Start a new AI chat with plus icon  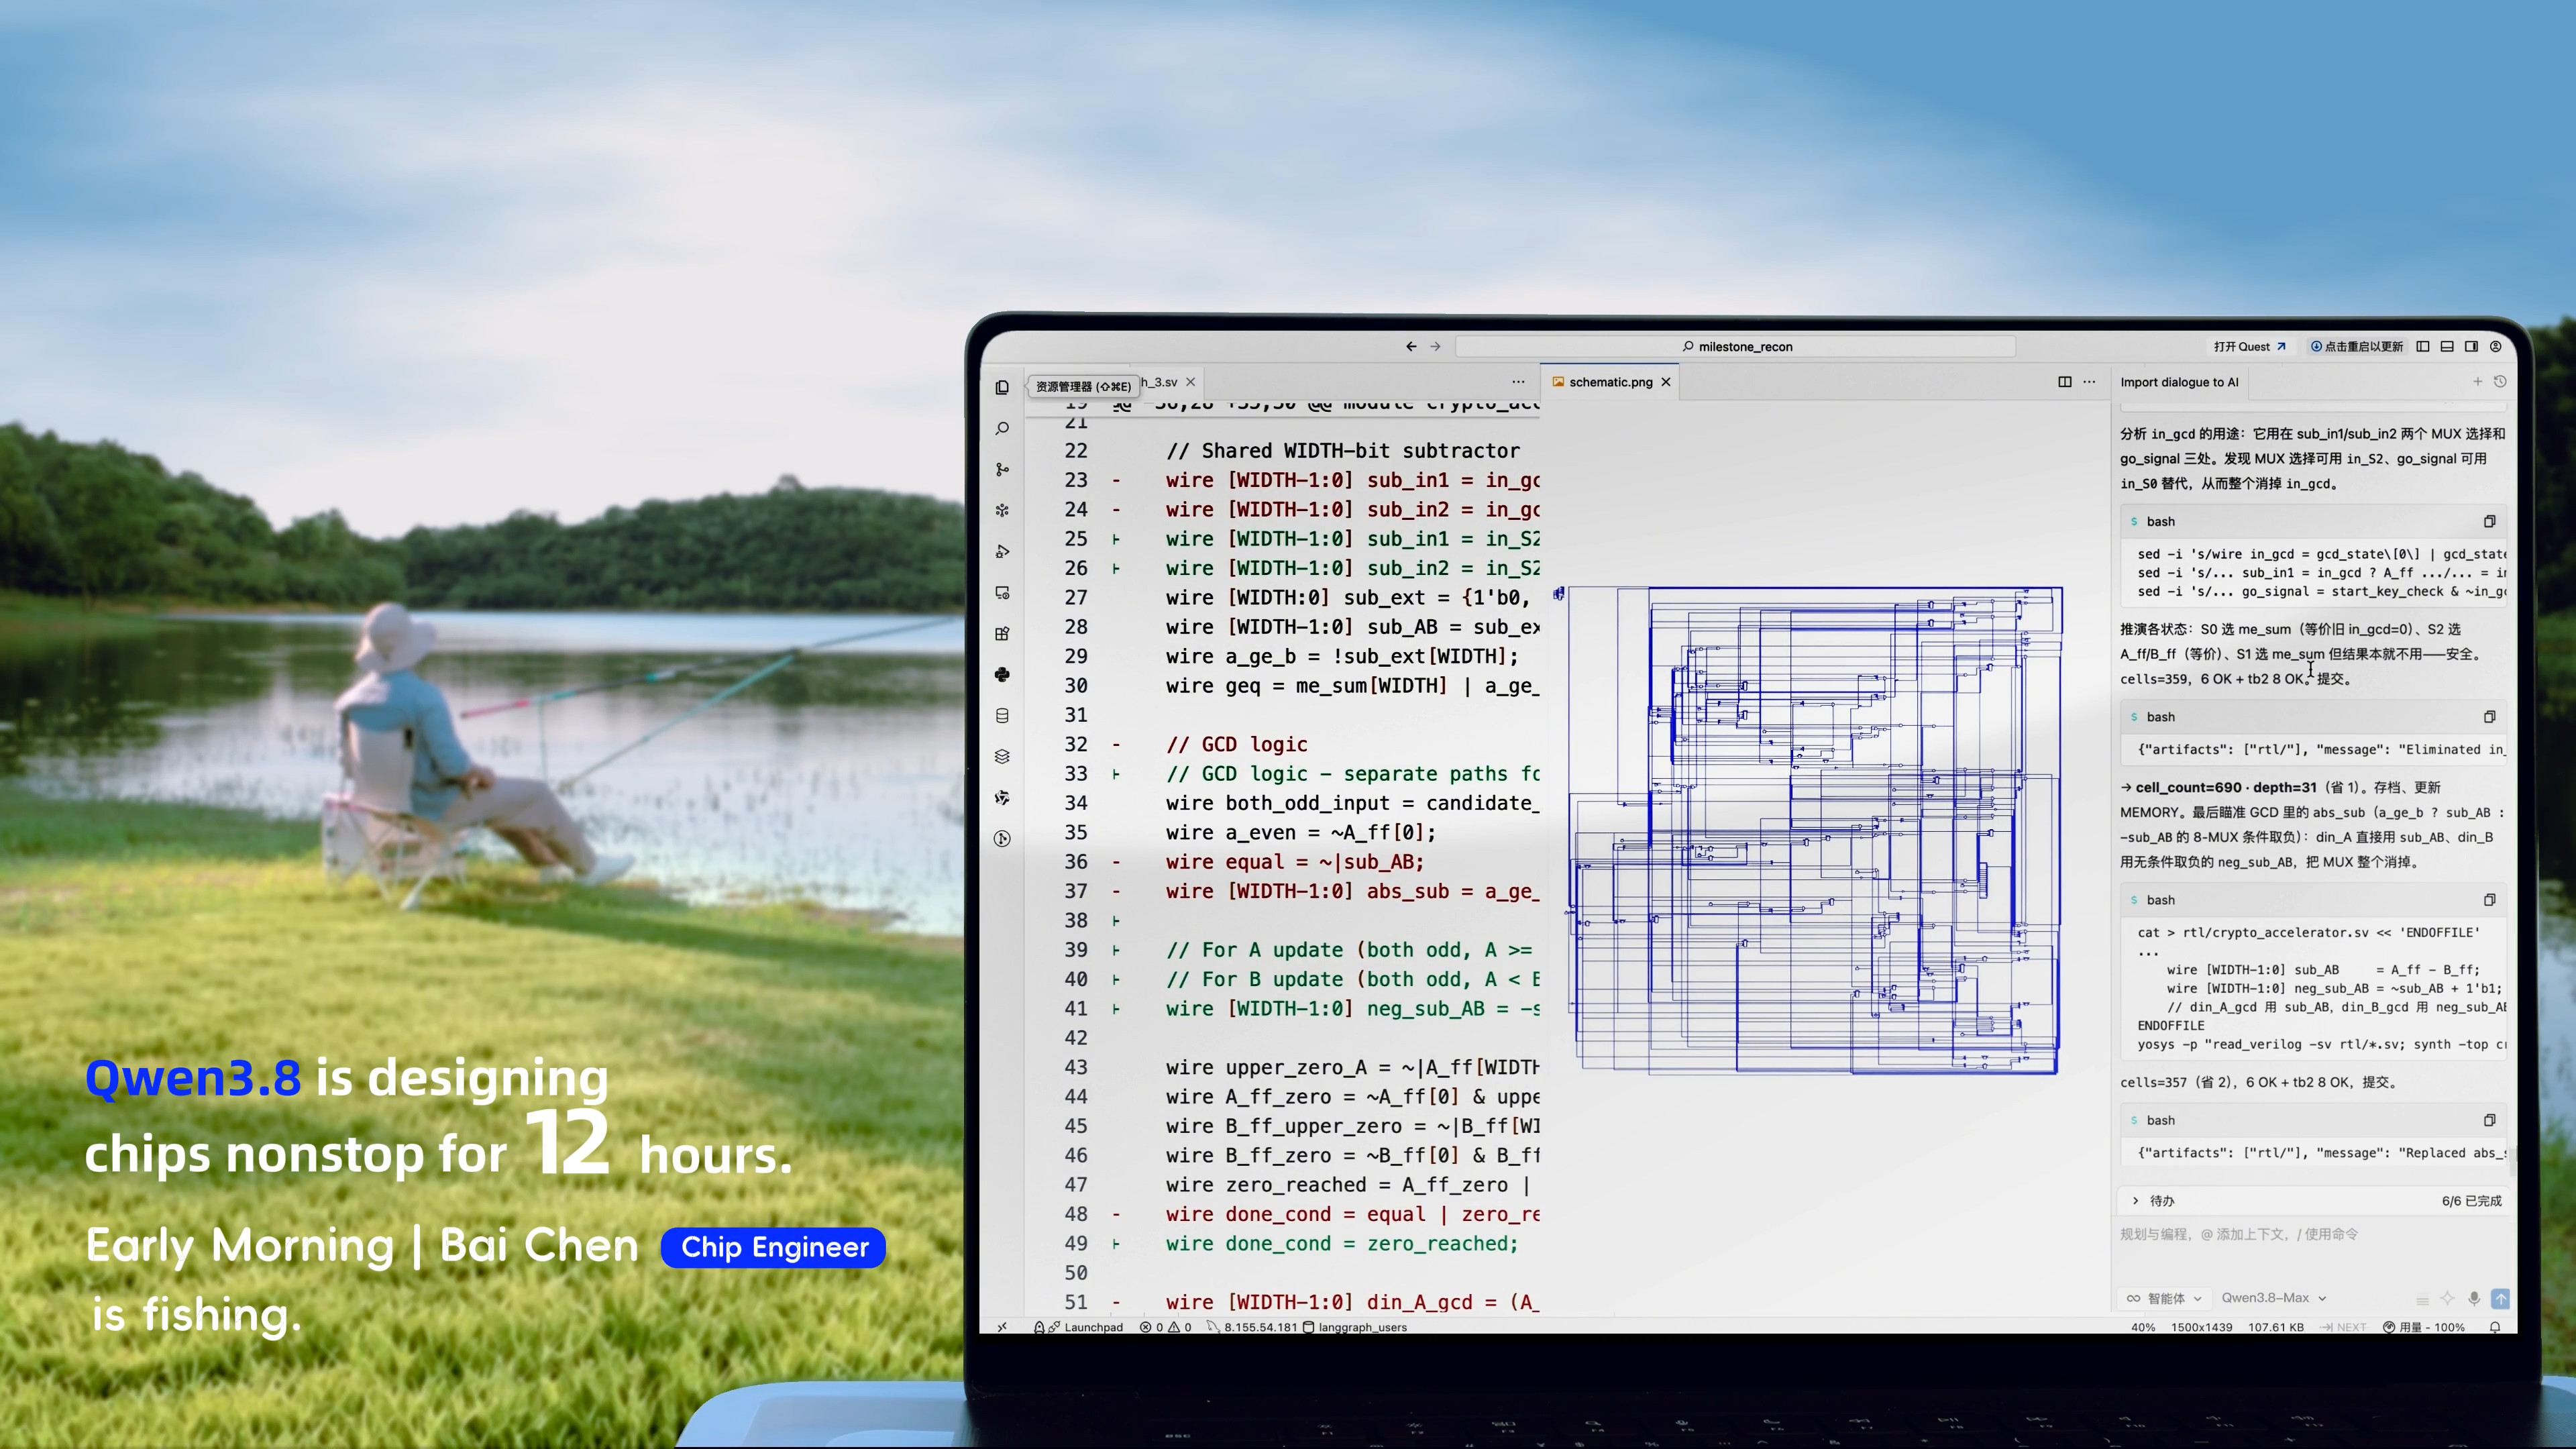(2477, 381)
